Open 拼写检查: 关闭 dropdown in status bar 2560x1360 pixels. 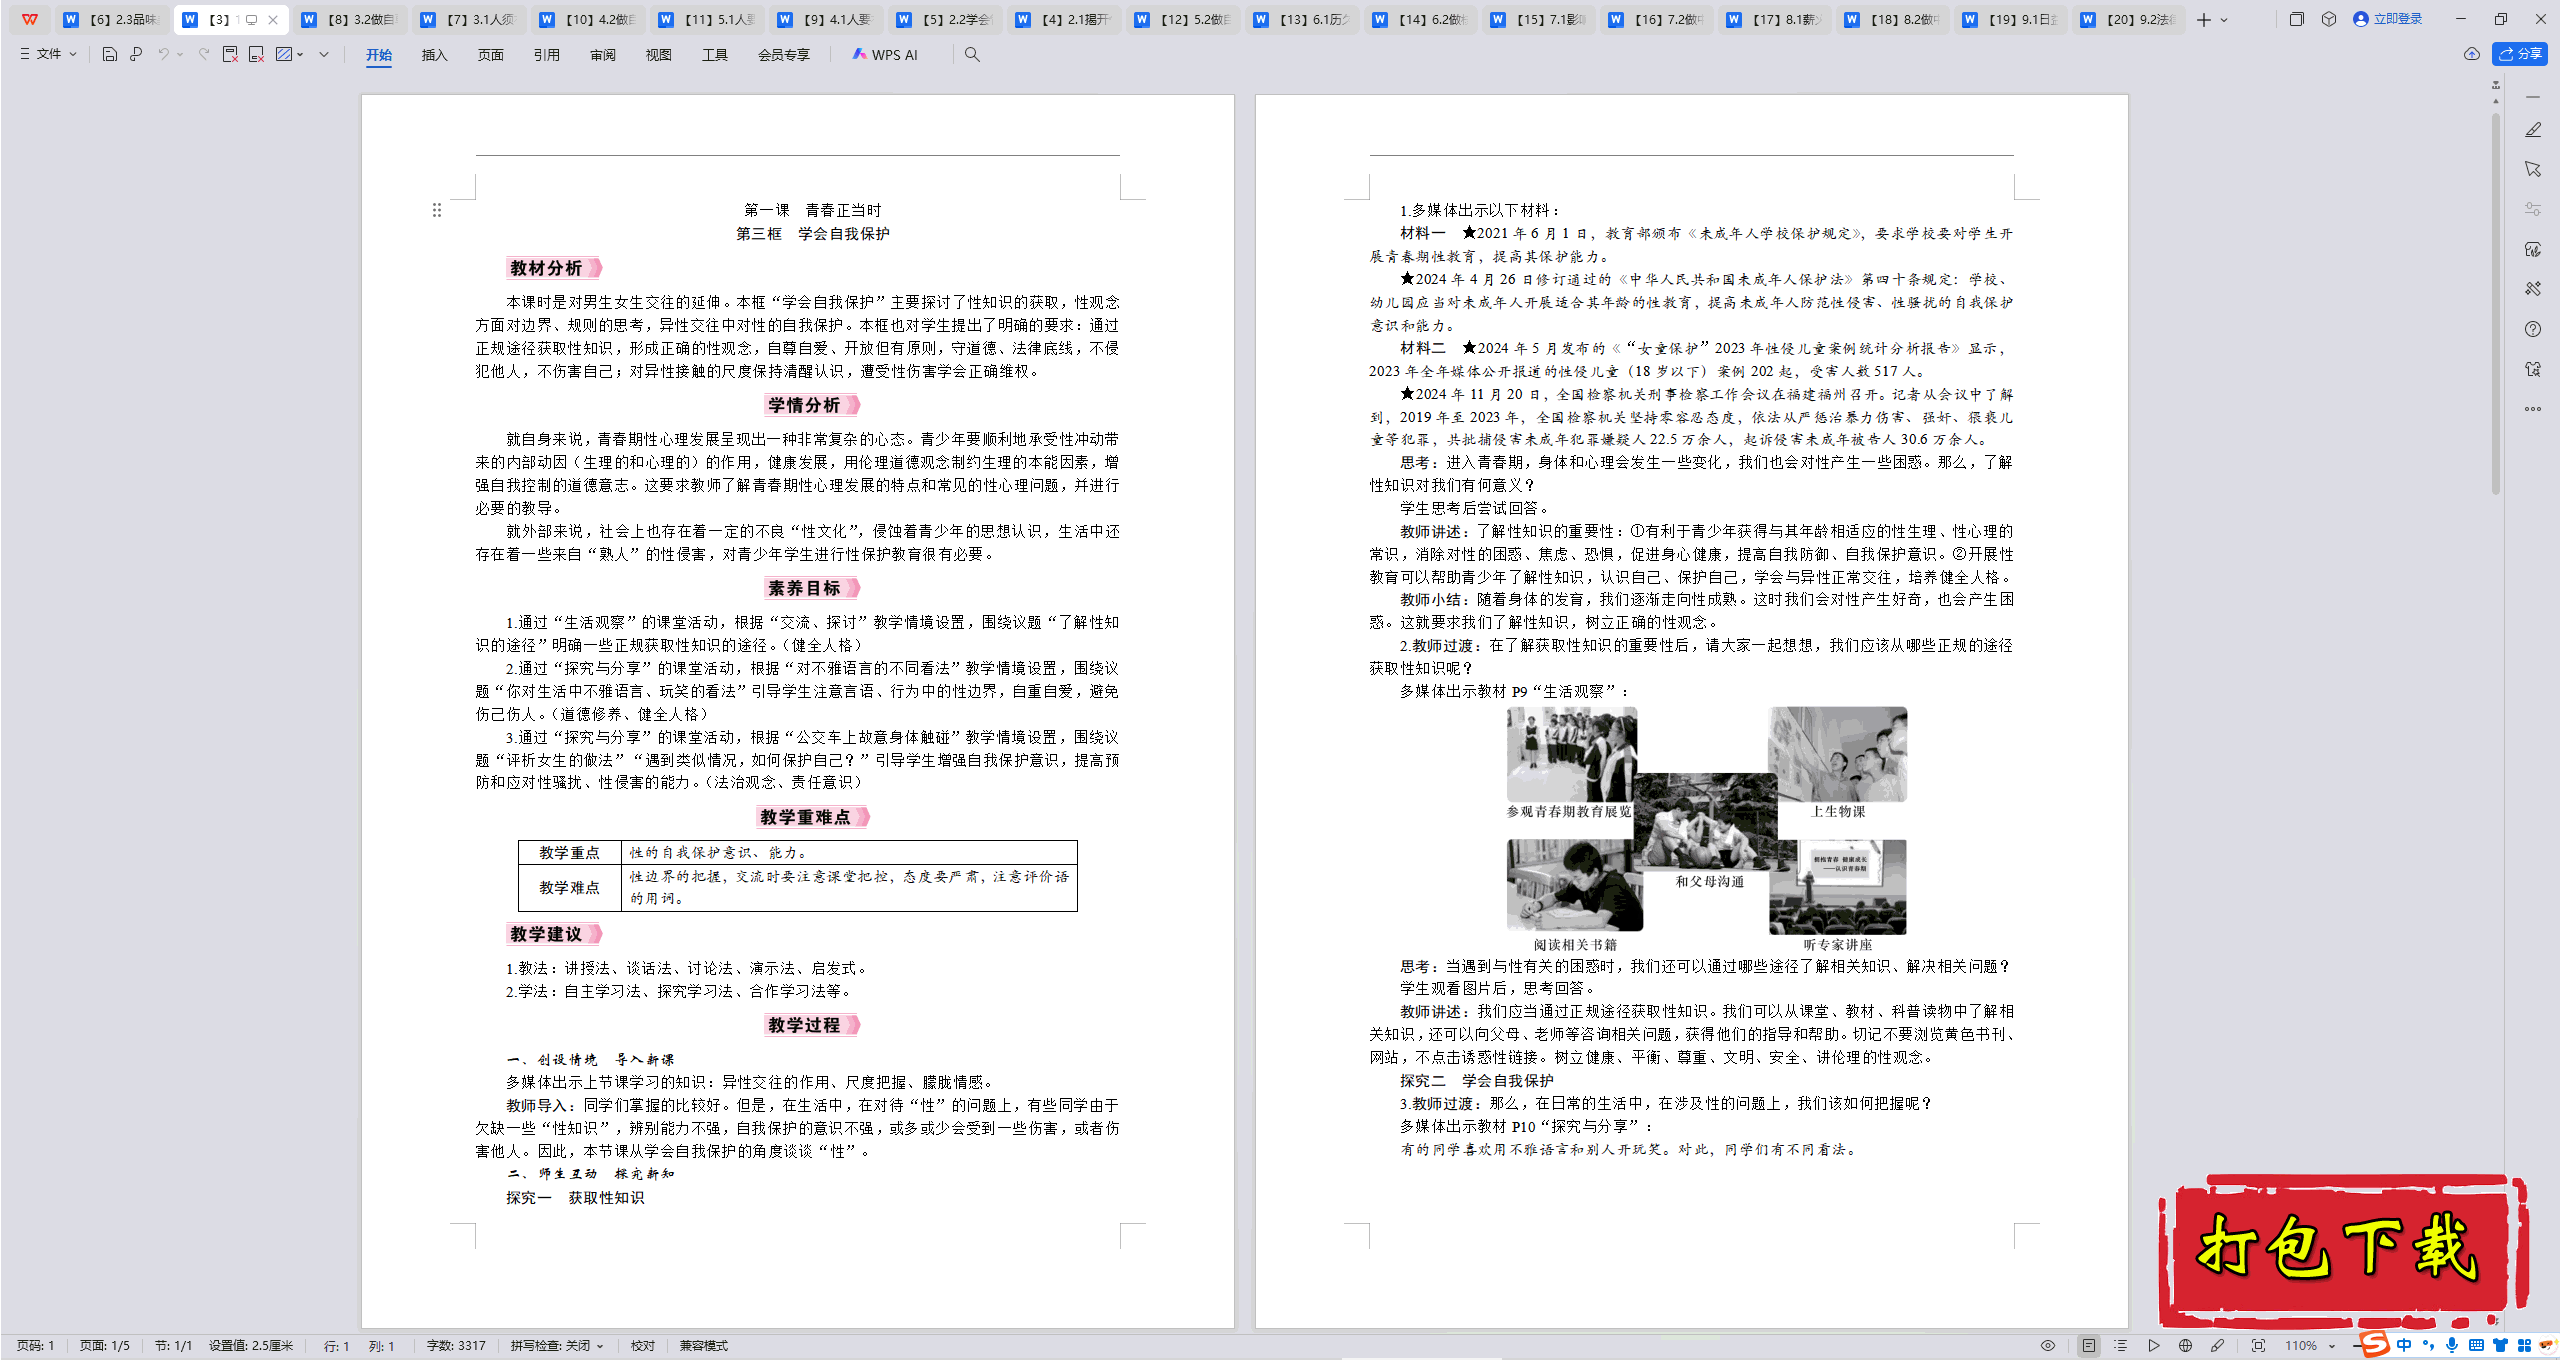tap(557, 1346)
